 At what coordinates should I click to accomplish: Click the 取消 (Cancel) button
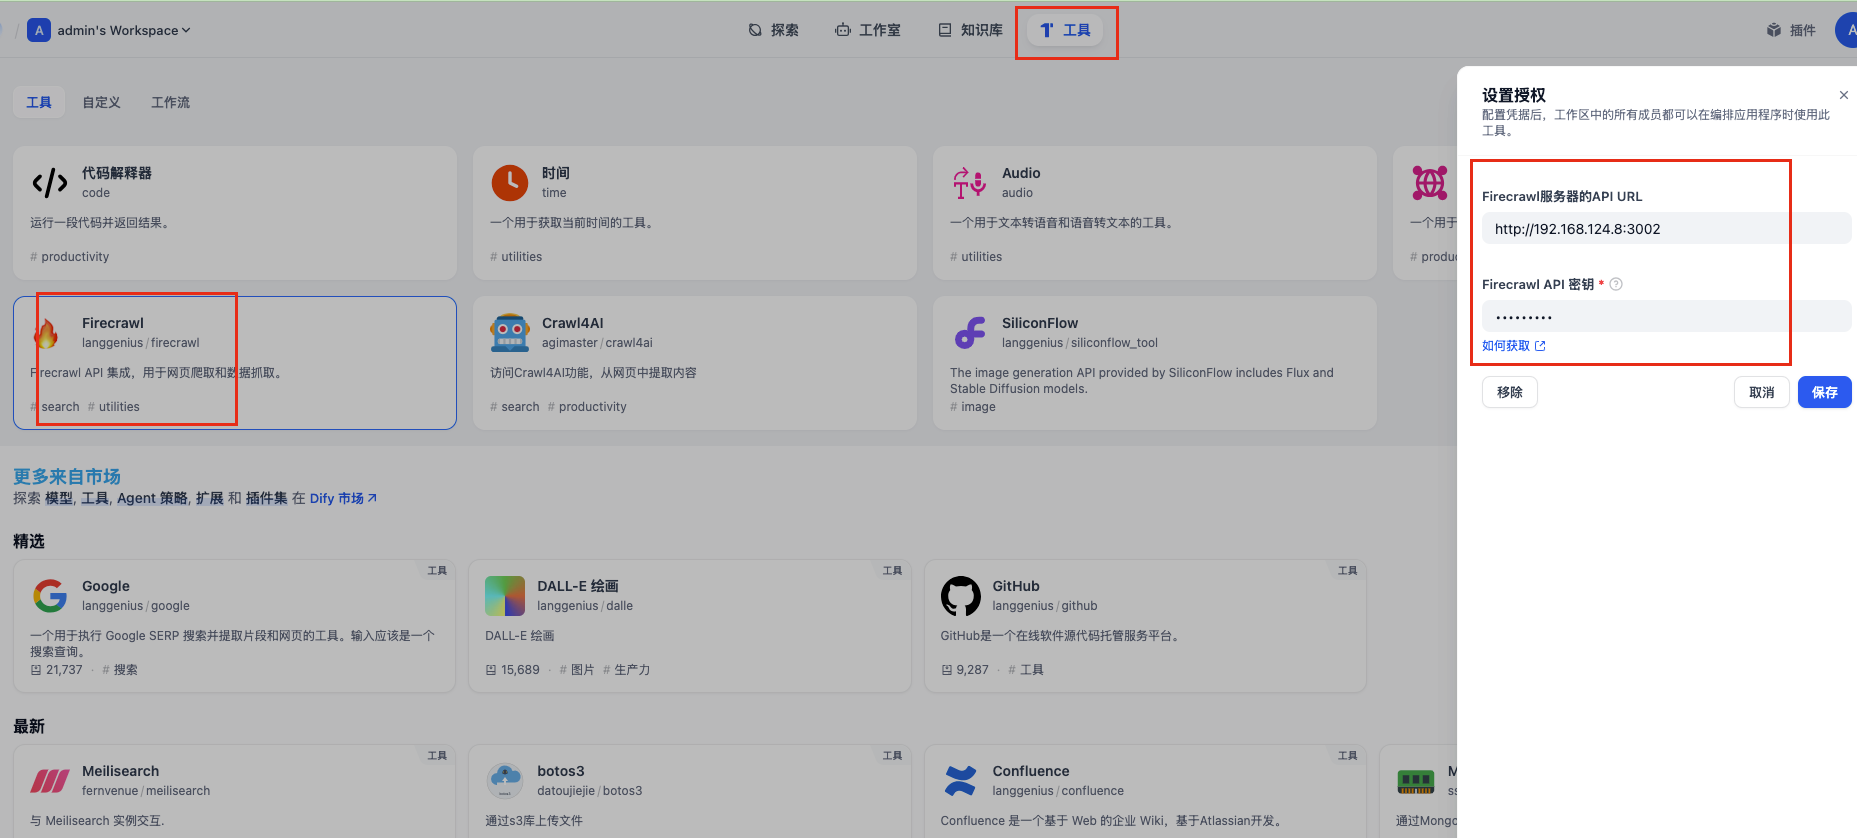pyautogui.click(x=1762, y=392)
